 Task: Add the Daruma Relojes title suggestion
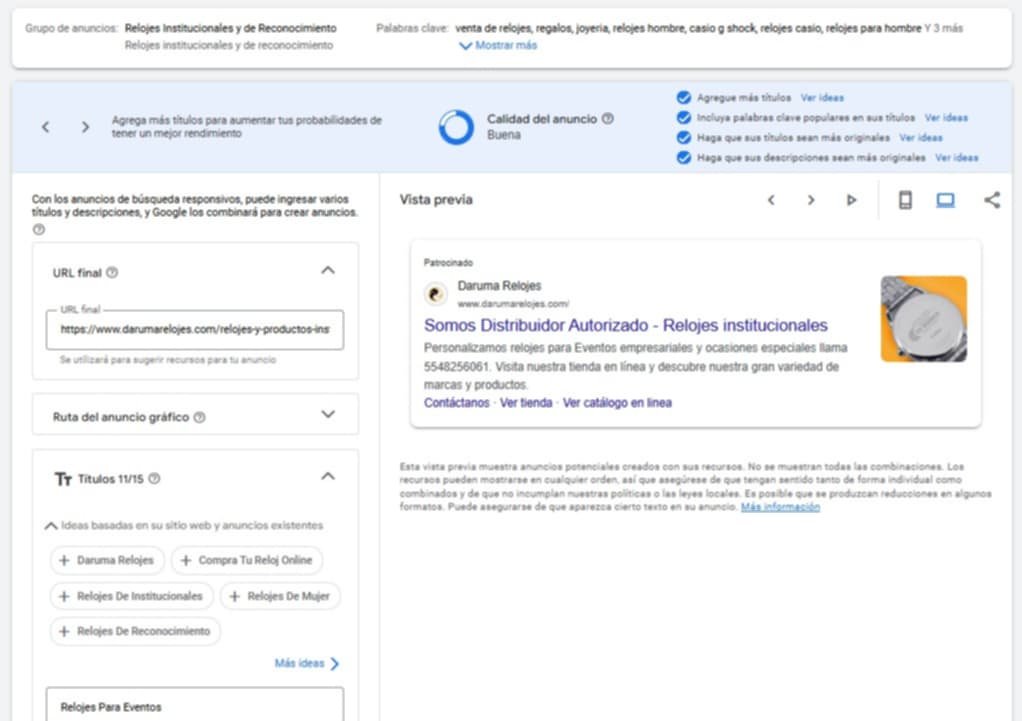[x=106, y=560]
